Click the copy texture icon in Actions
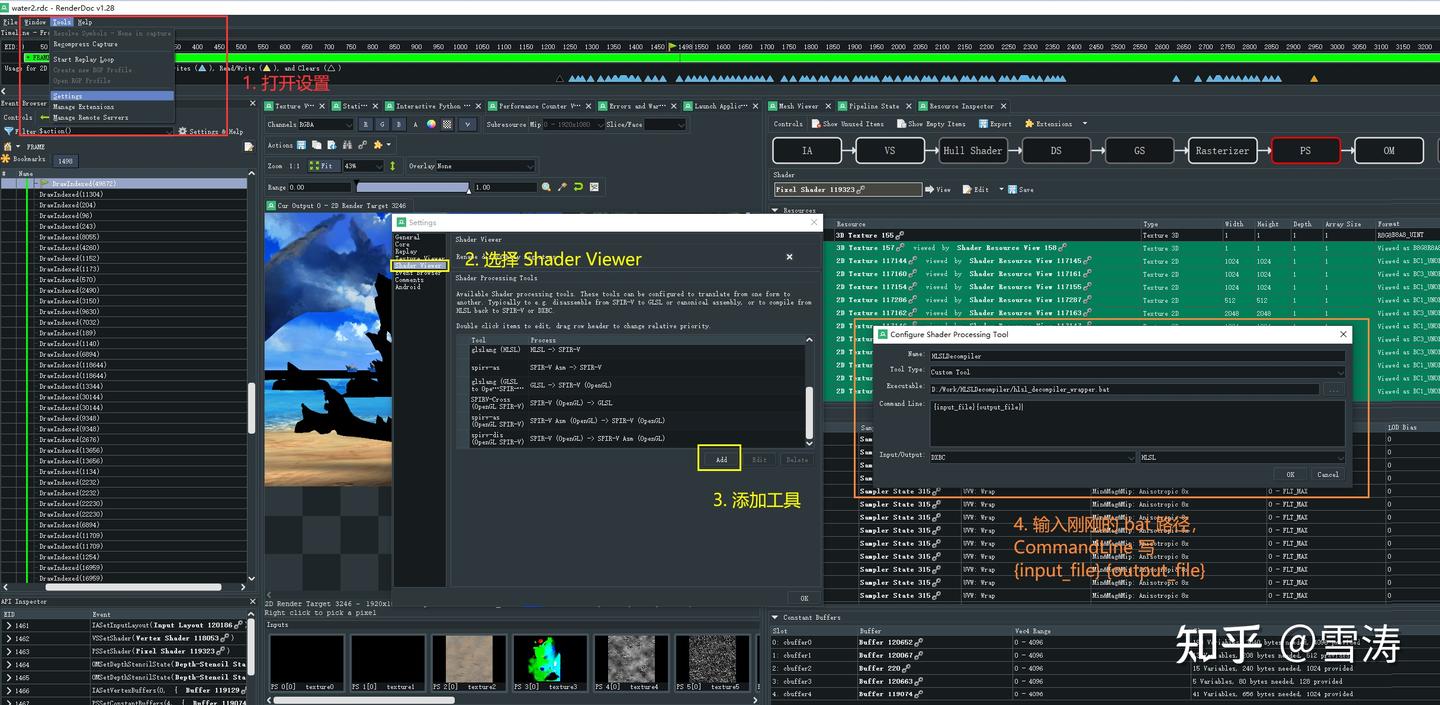1440x705 pixels. pyautogui.click(x=317, y=145)
